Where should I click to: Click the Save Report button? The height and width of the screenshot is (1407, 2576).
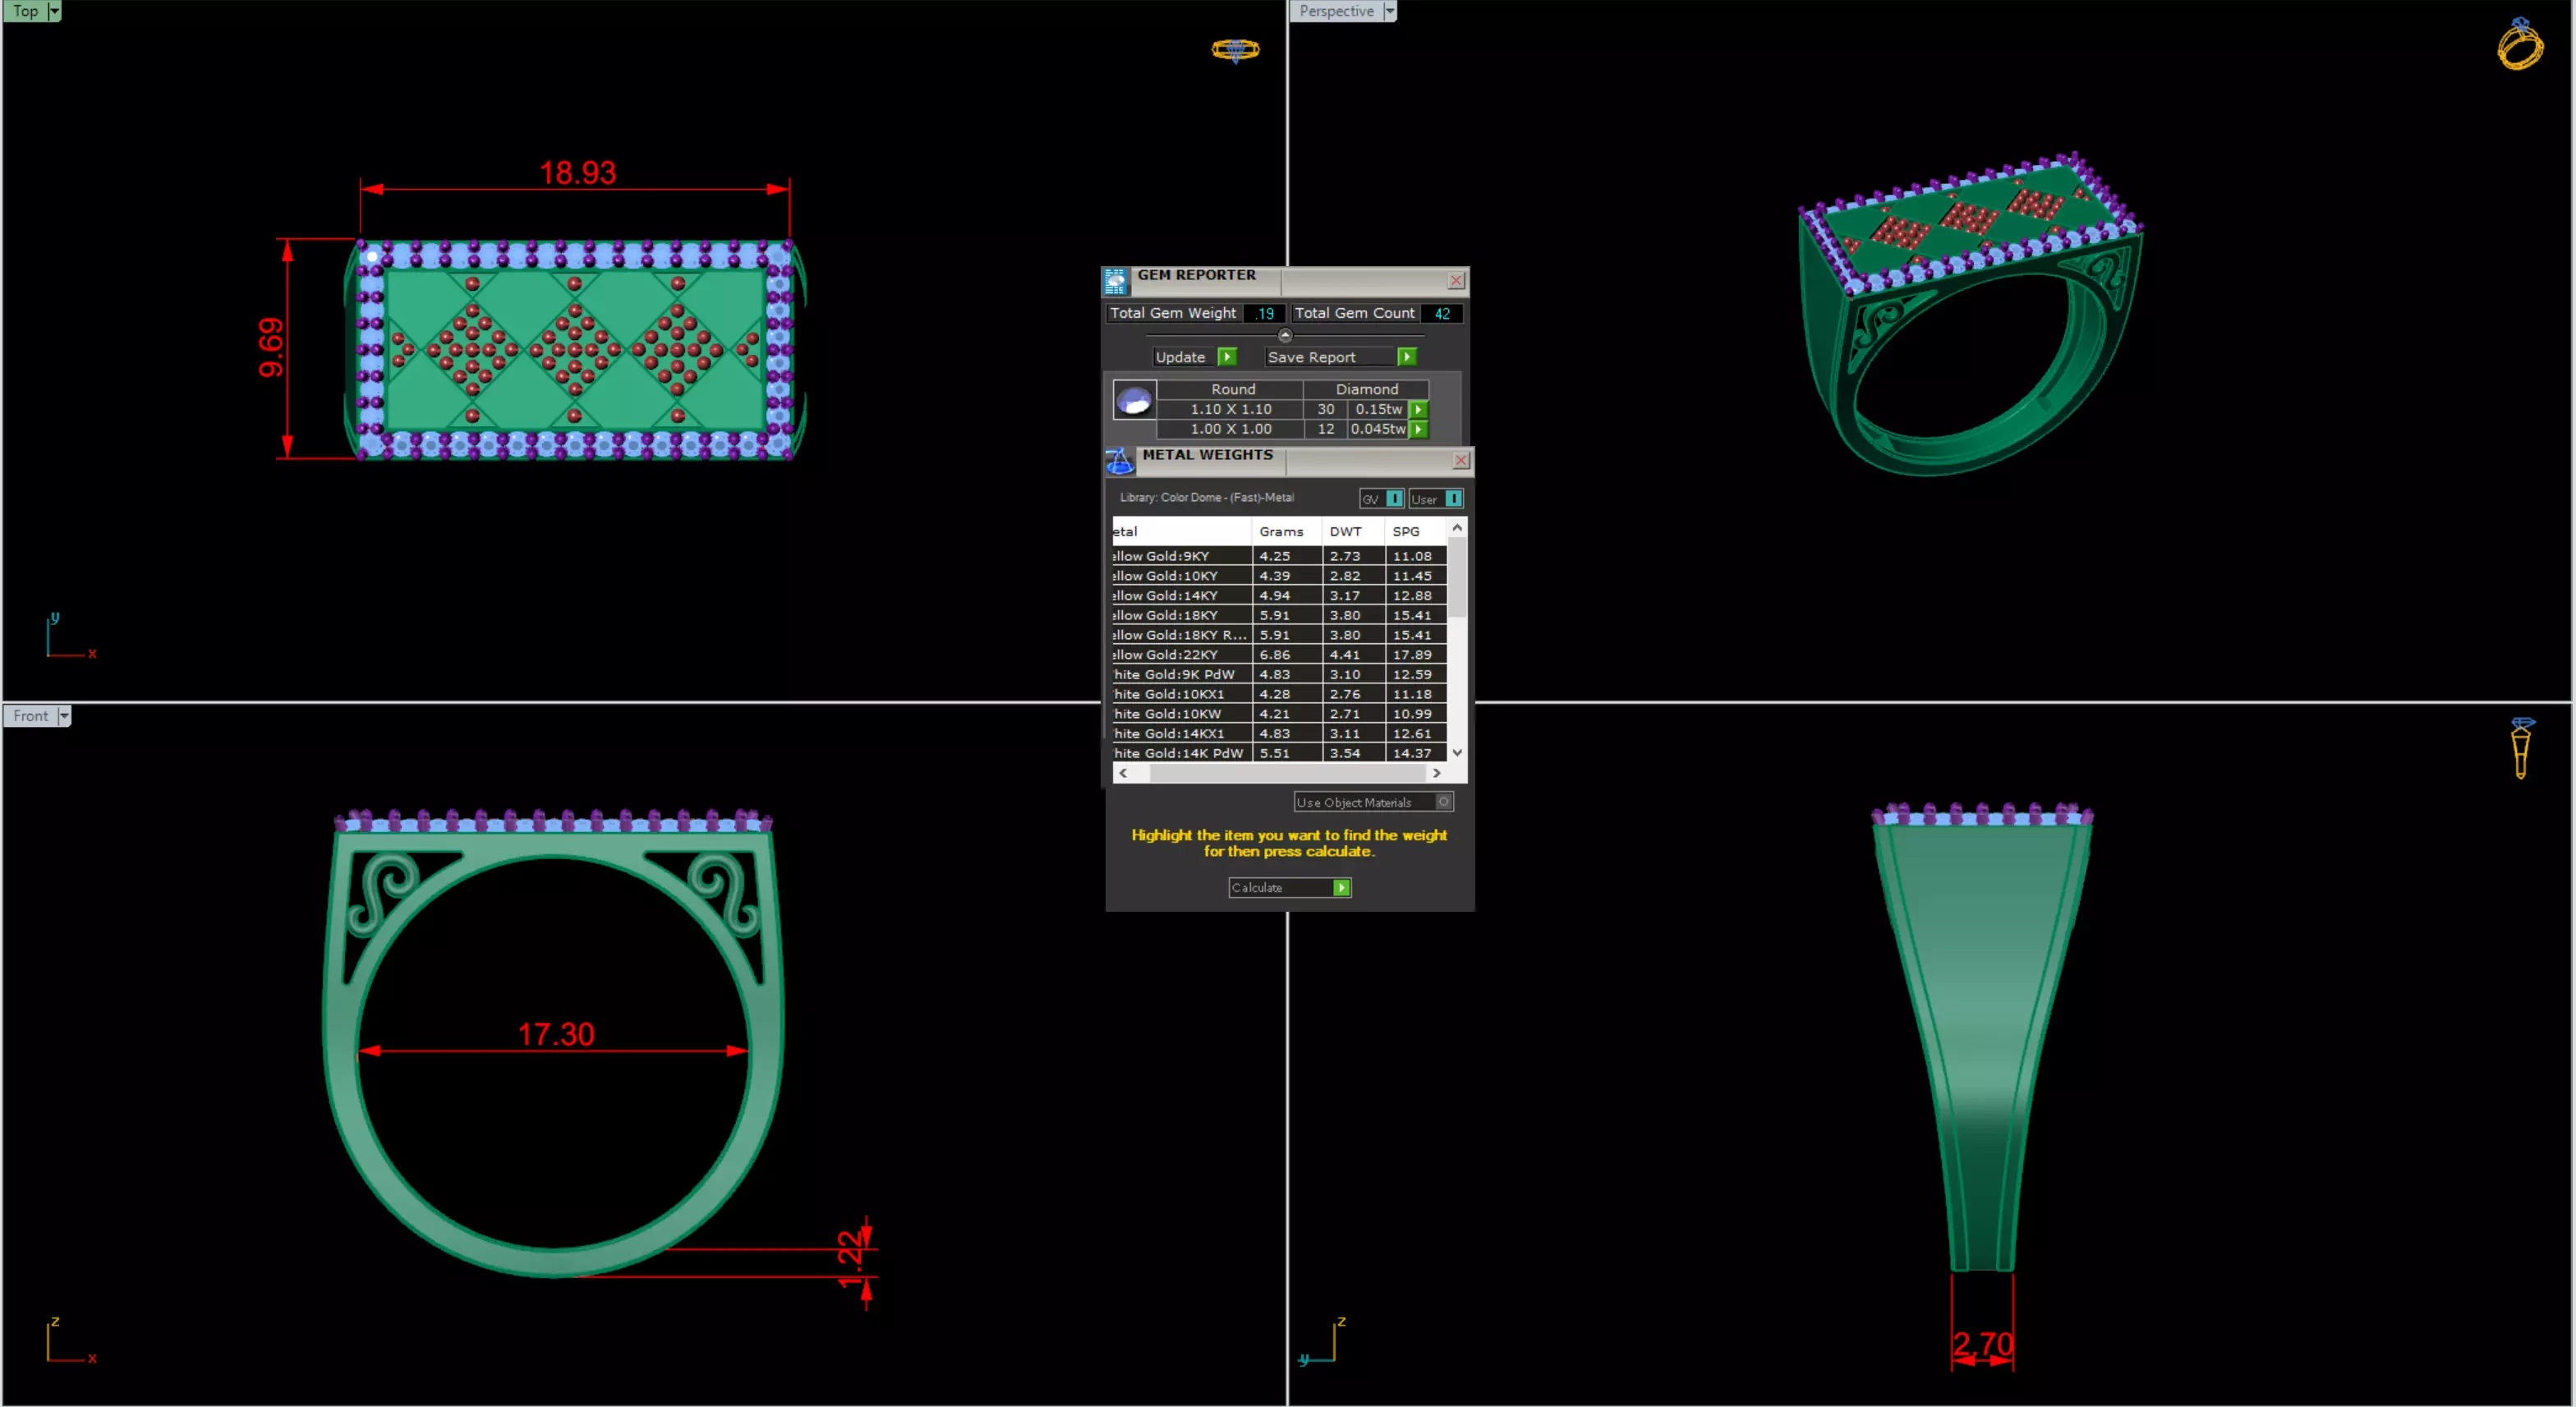tap(1341, 357)
